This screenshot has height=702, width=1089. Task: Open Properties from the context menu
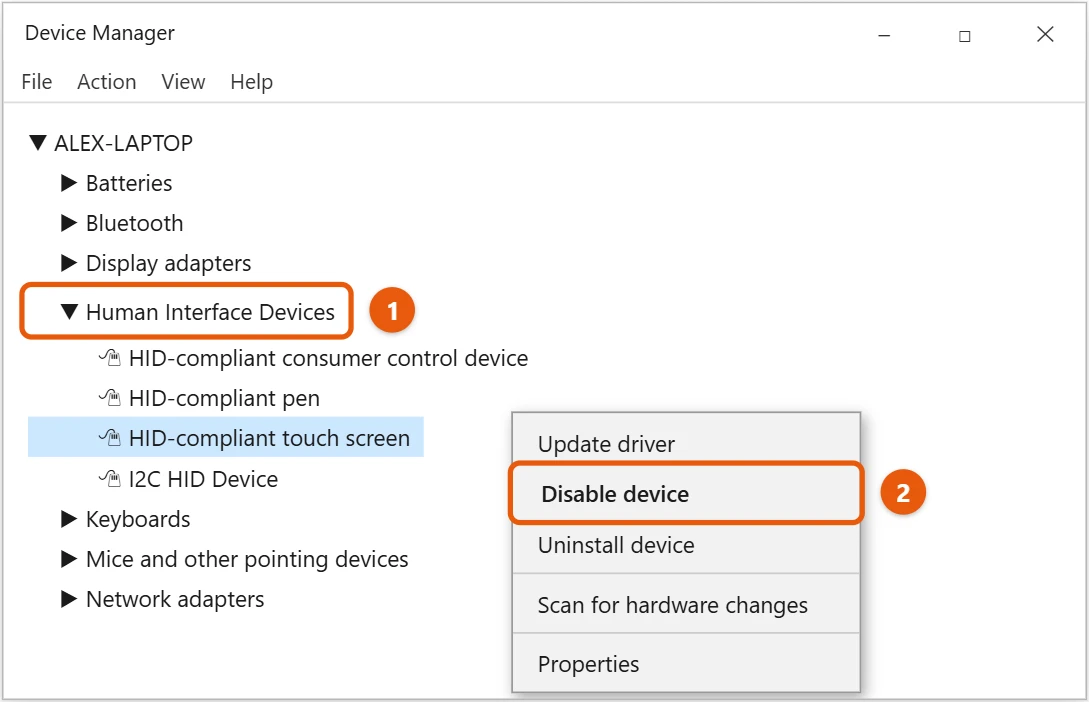(x=685, y=665)
